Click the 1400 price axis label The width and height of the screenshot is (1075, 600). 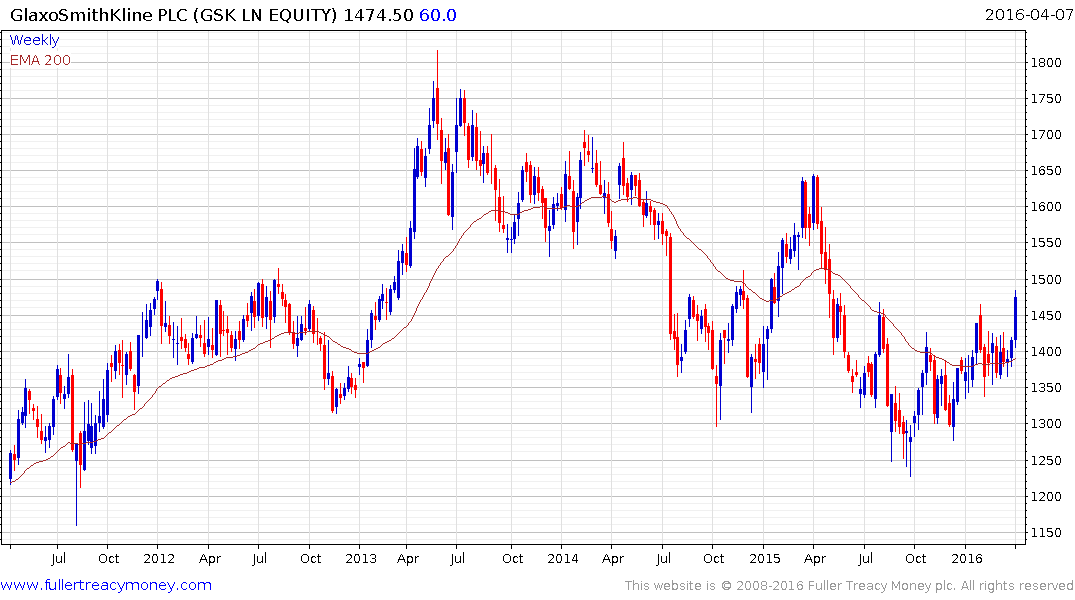coord(1046,352)
